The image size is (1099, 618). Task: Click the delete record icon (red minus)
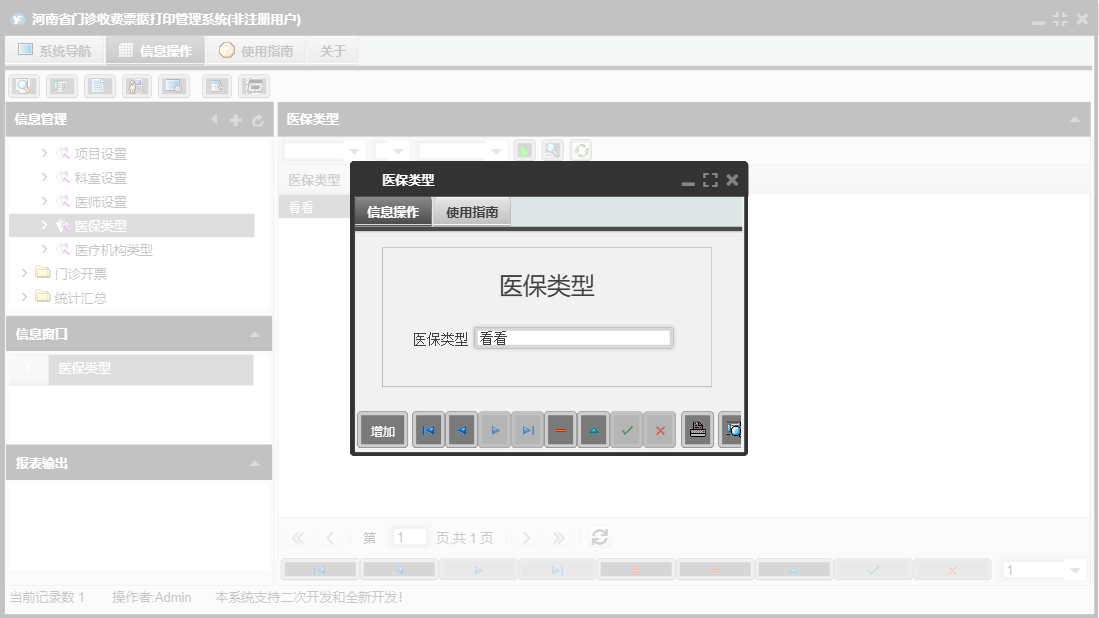[560, 430]
